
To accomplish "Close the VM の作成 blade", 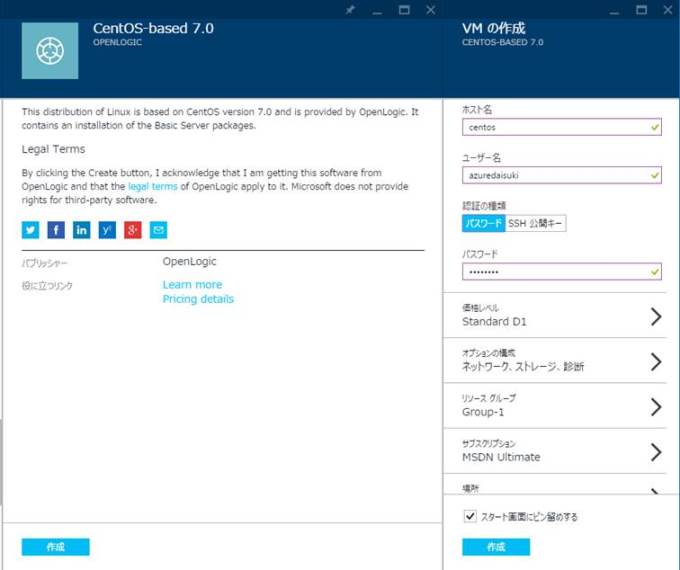I will pos(668,10).
